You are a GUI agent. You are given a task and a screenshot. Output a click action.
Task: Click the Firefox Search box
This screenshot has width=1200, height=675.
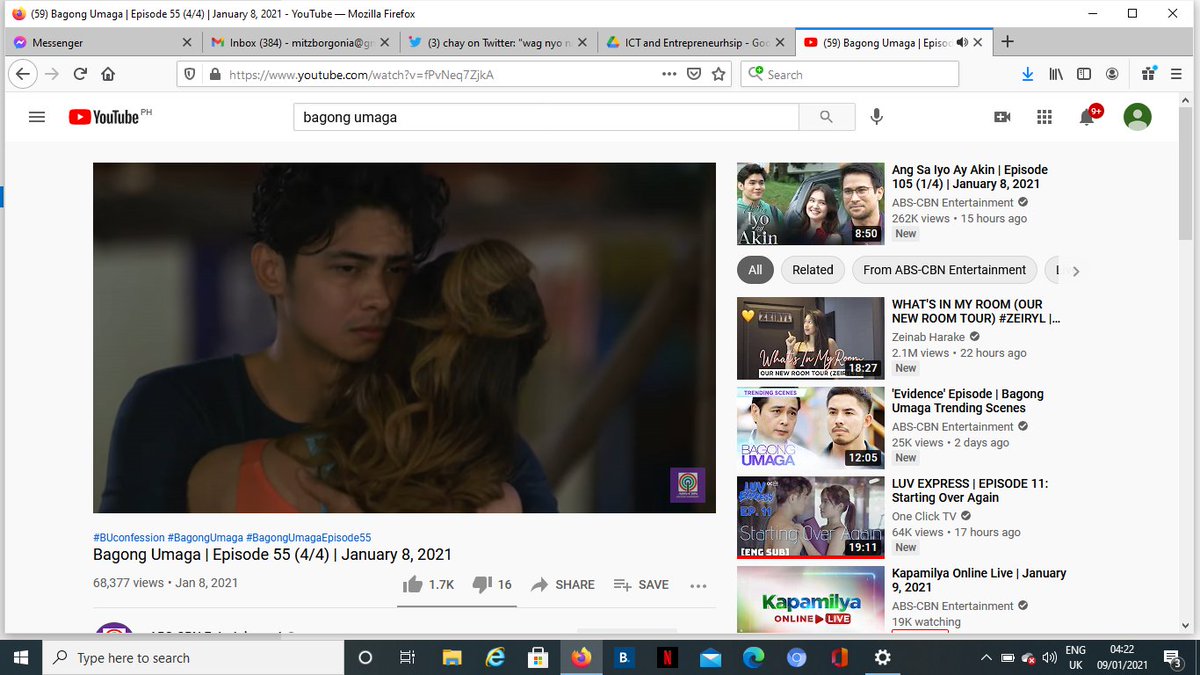click(x=850, y=74)
